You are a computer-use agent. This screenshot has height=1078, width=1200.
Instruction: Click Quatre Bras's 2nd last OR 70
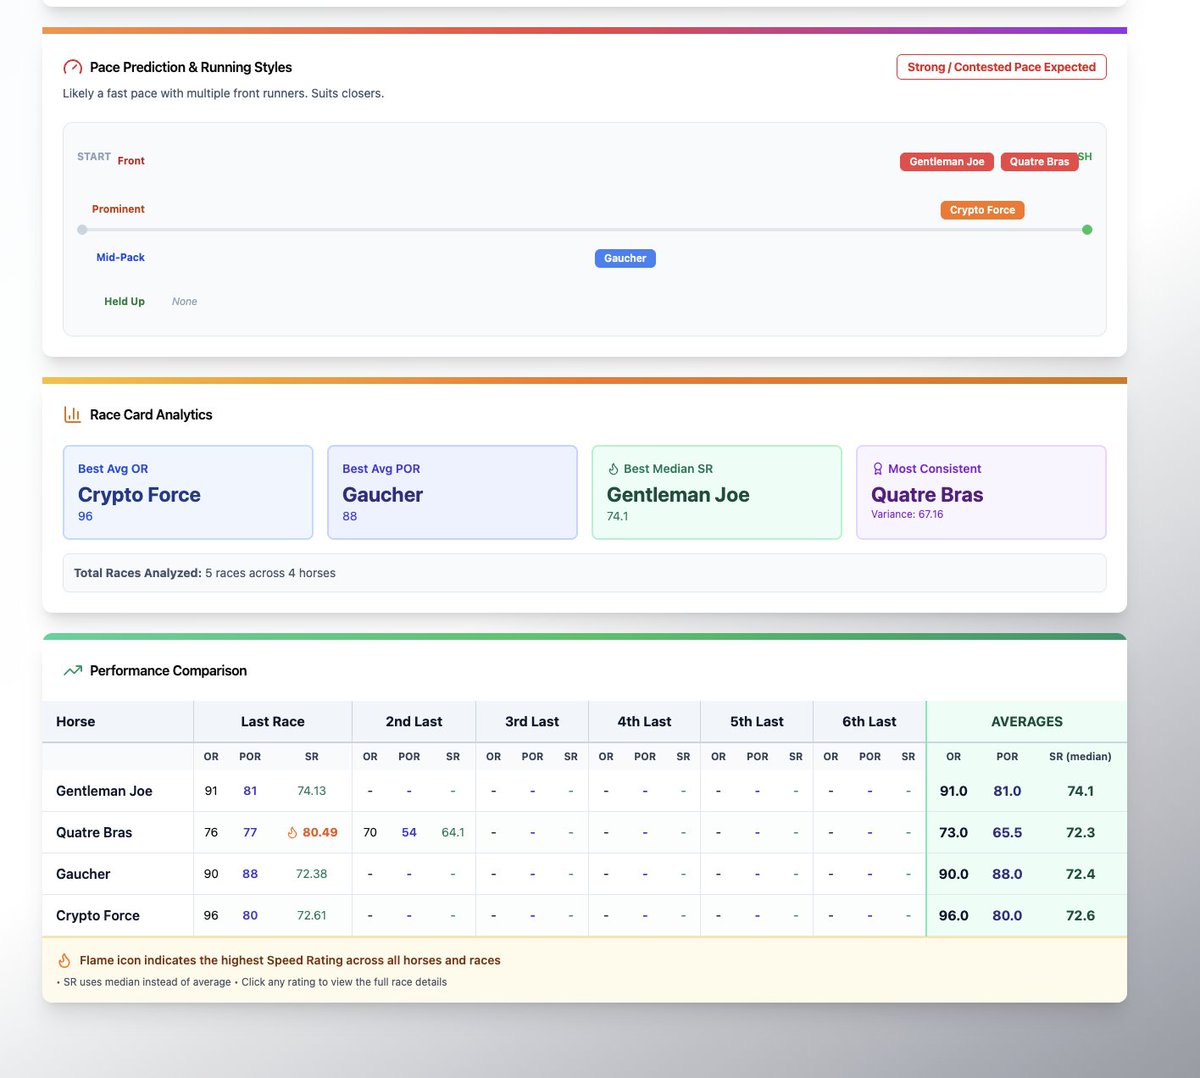[x=370, y=832]
